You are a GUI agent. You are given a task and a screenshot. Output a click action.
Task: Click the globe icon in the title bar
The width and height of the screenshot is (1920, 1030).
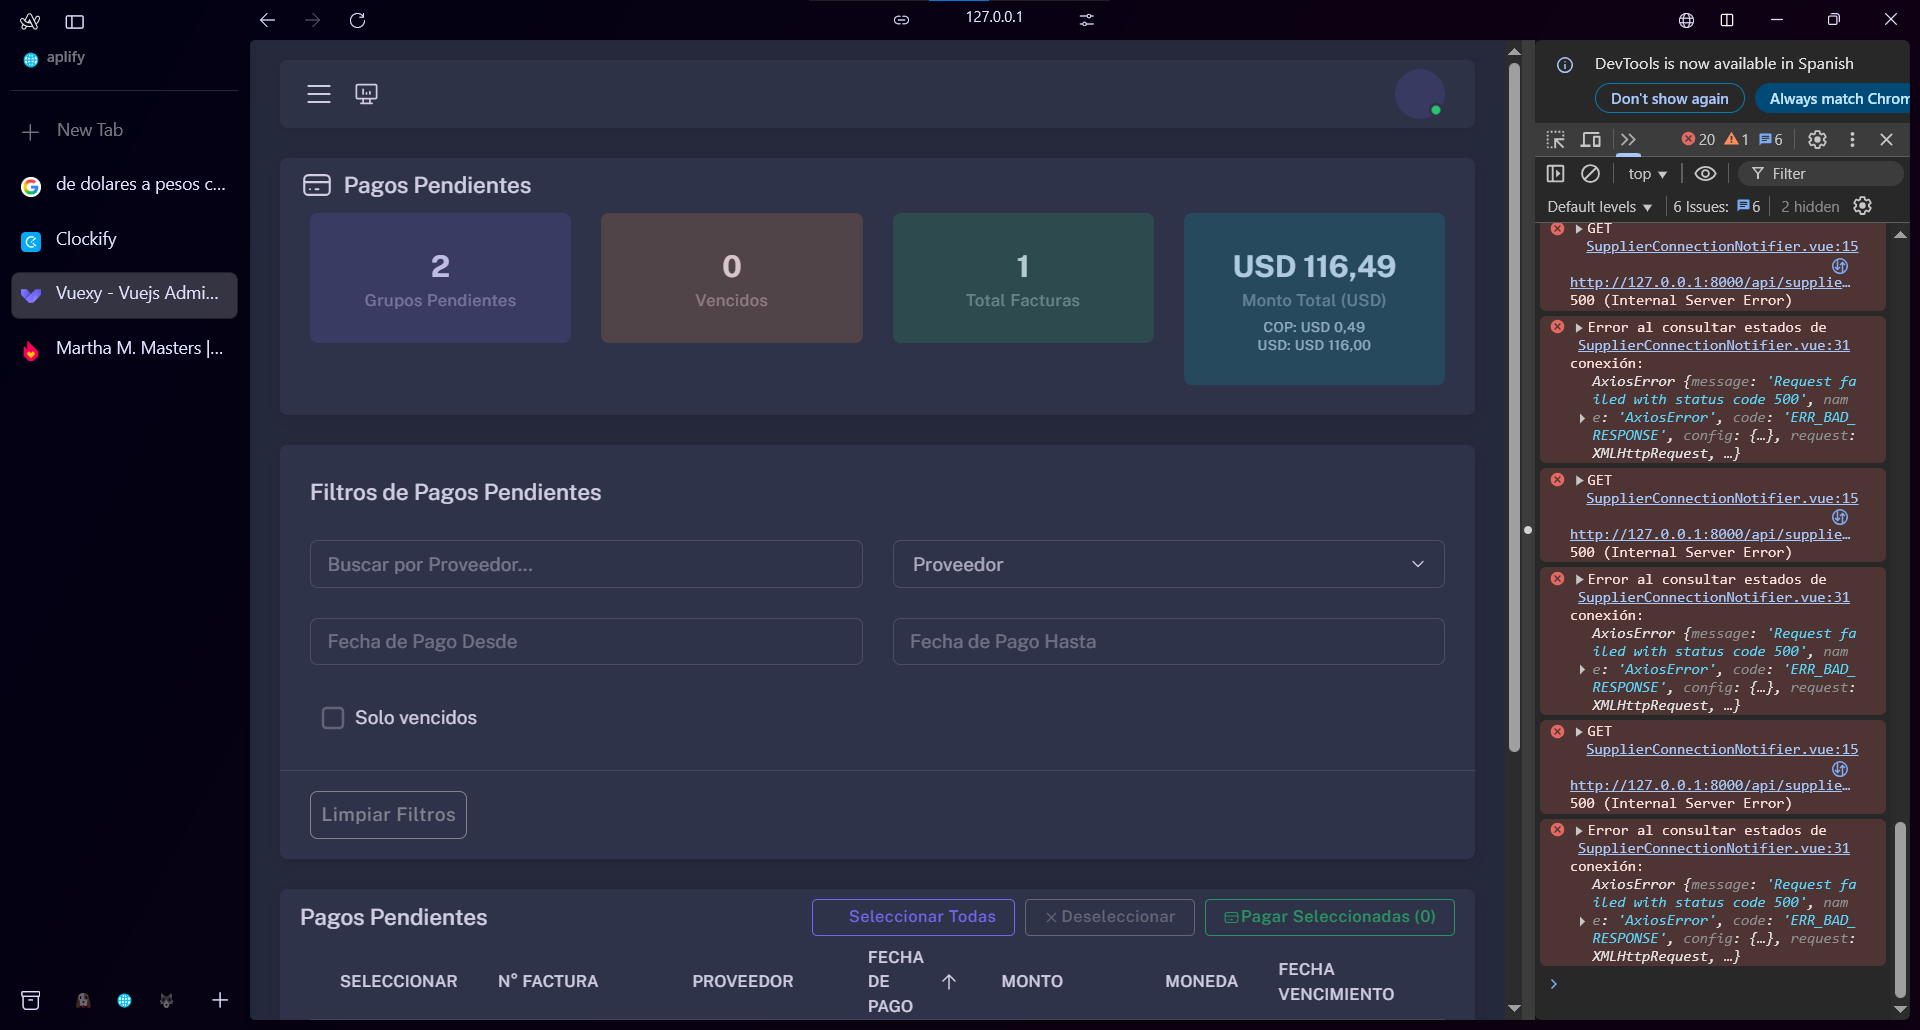(1686, 20)
